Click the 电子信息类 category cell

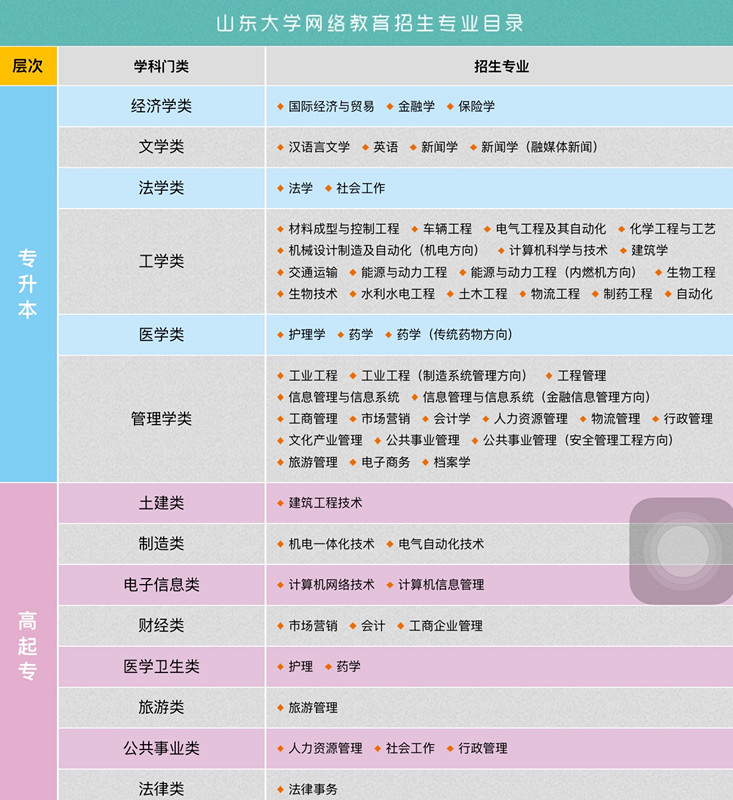pyautogui.click(x=161, y=585)
